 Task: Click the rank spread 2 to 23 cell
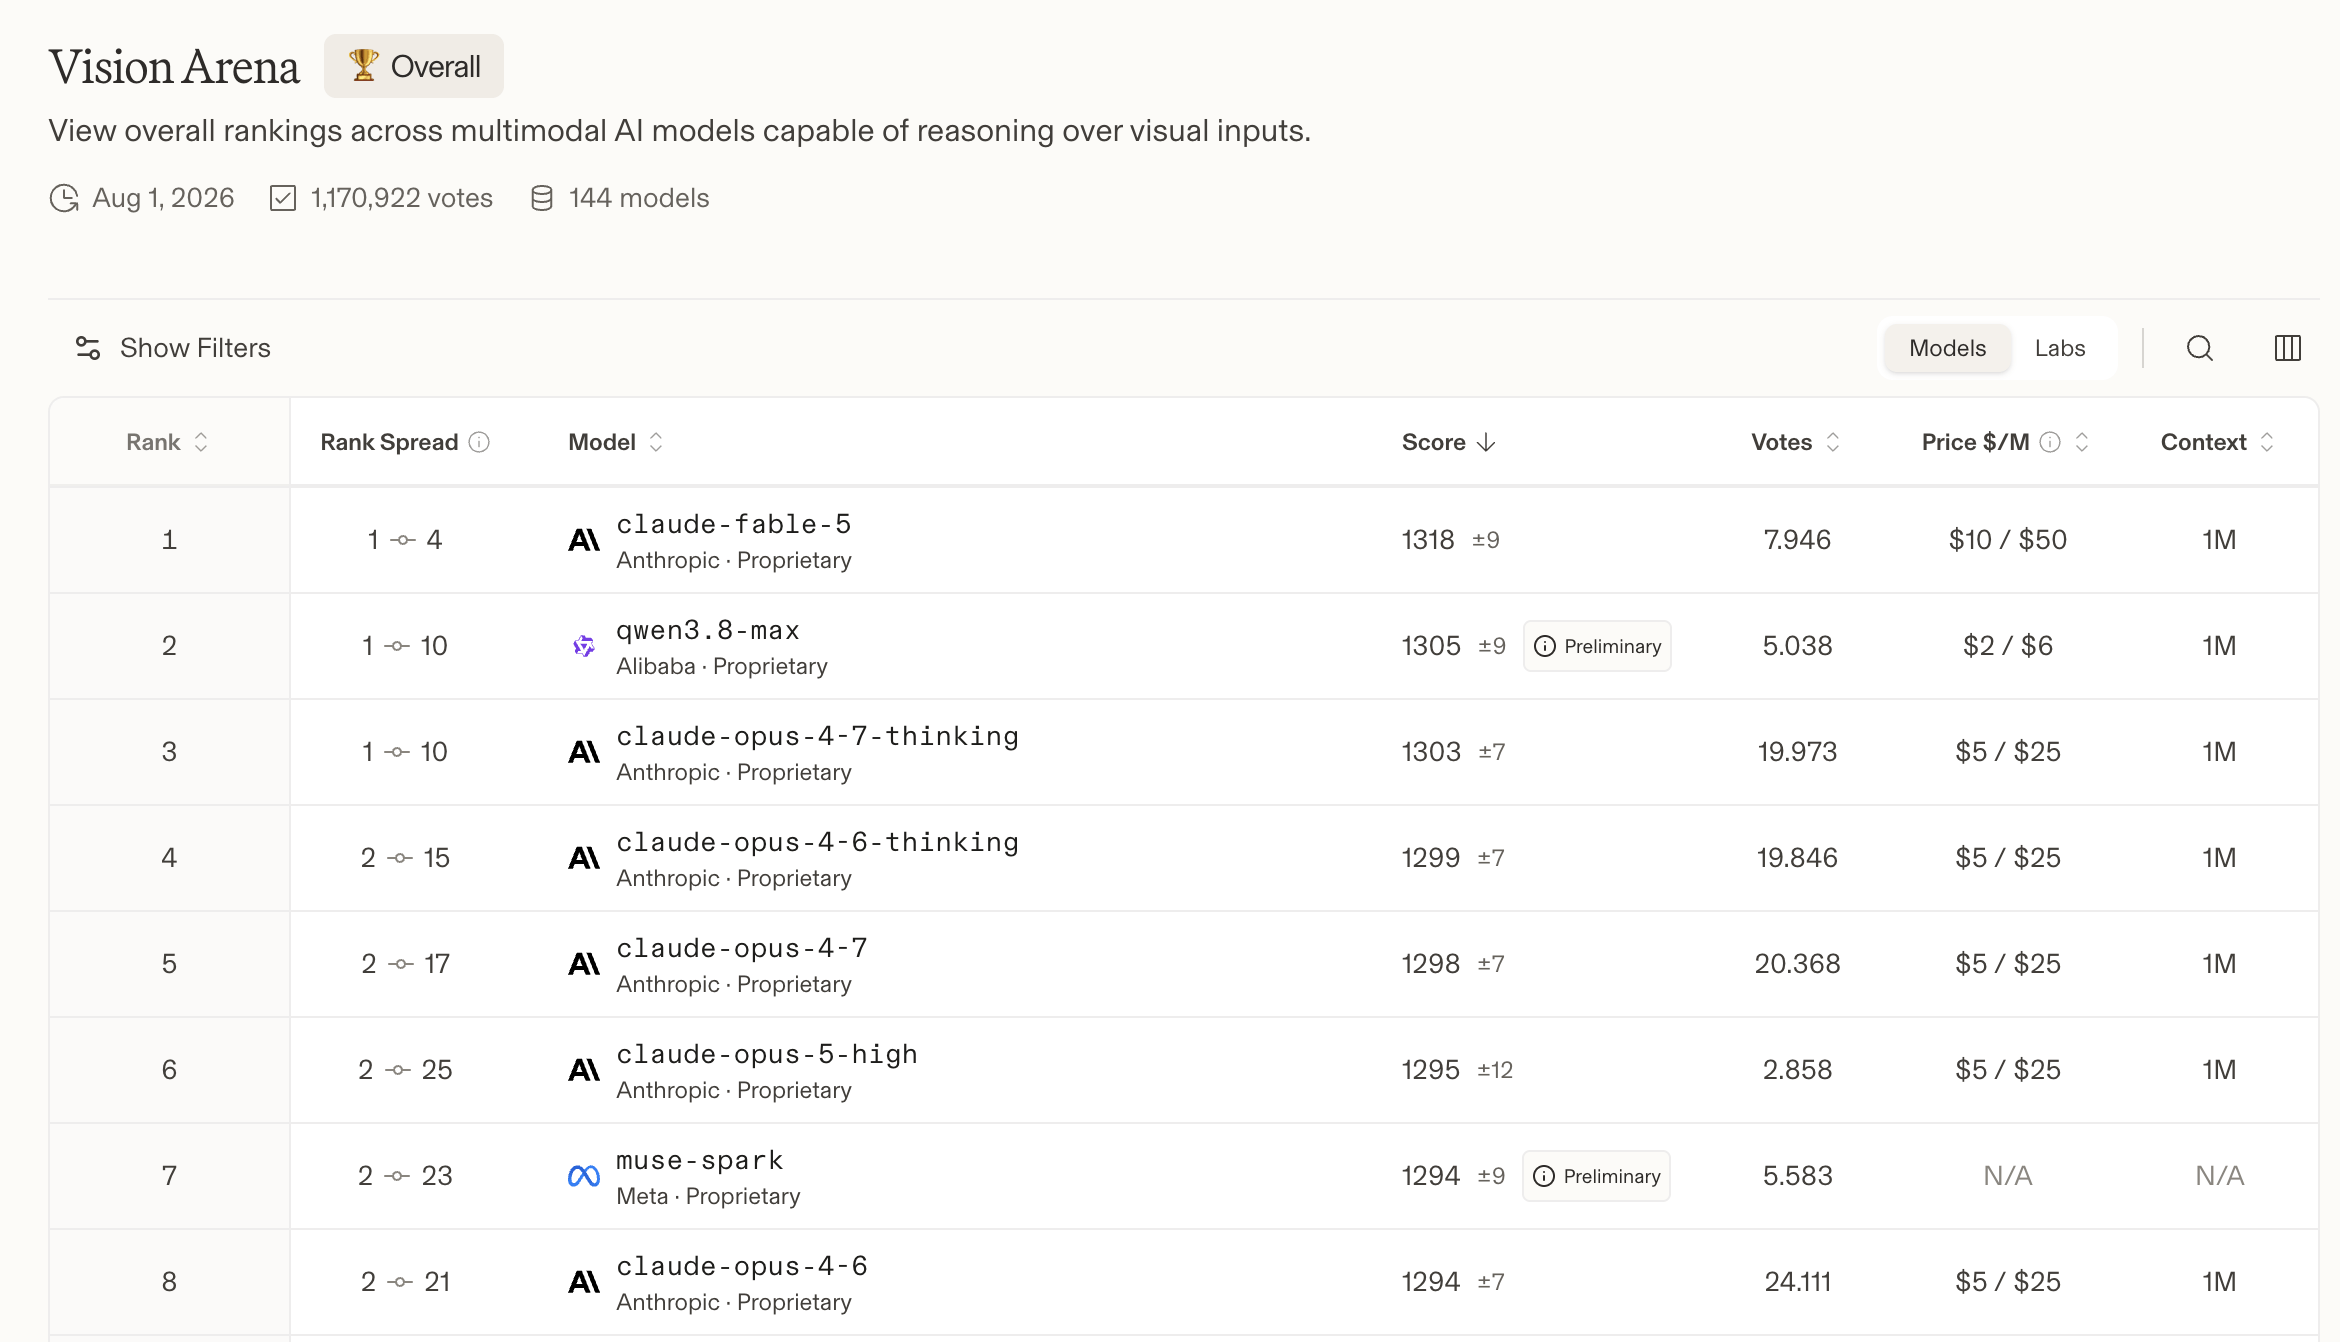click(405, 1176)
